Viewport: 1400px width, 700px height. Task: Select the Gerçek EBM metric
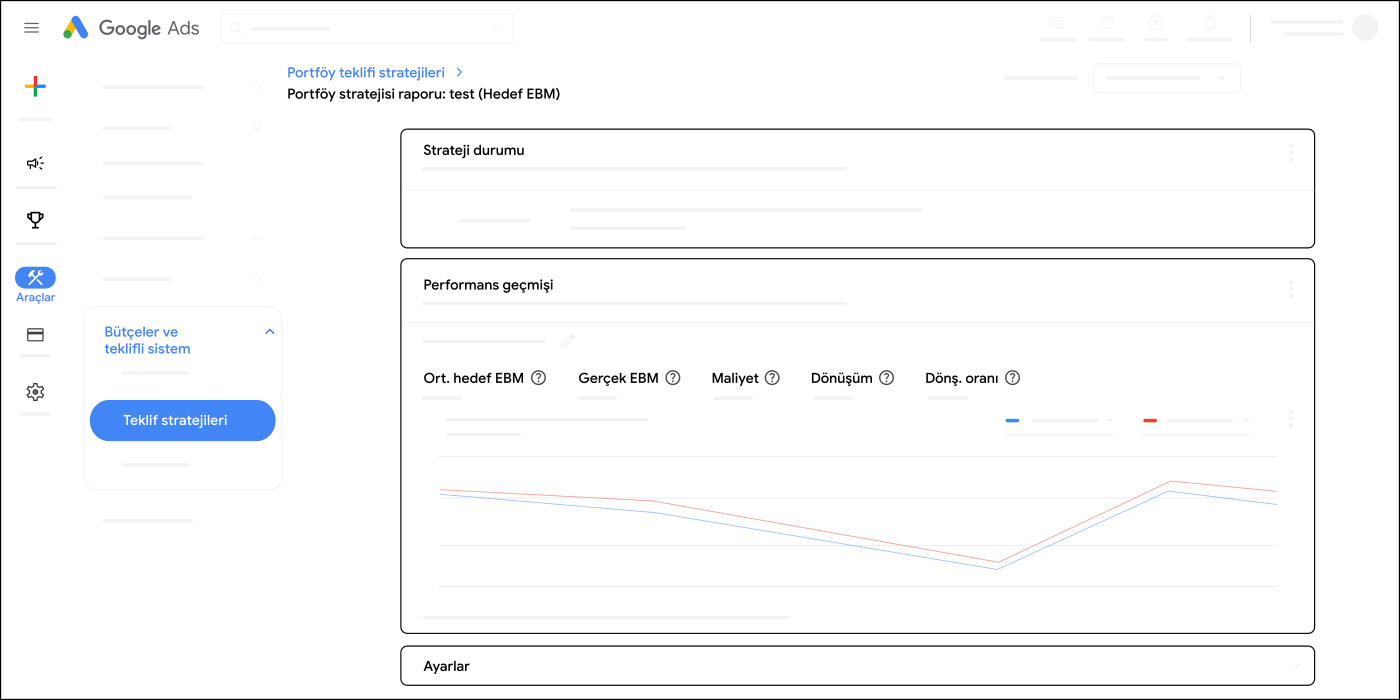(618, 378)
